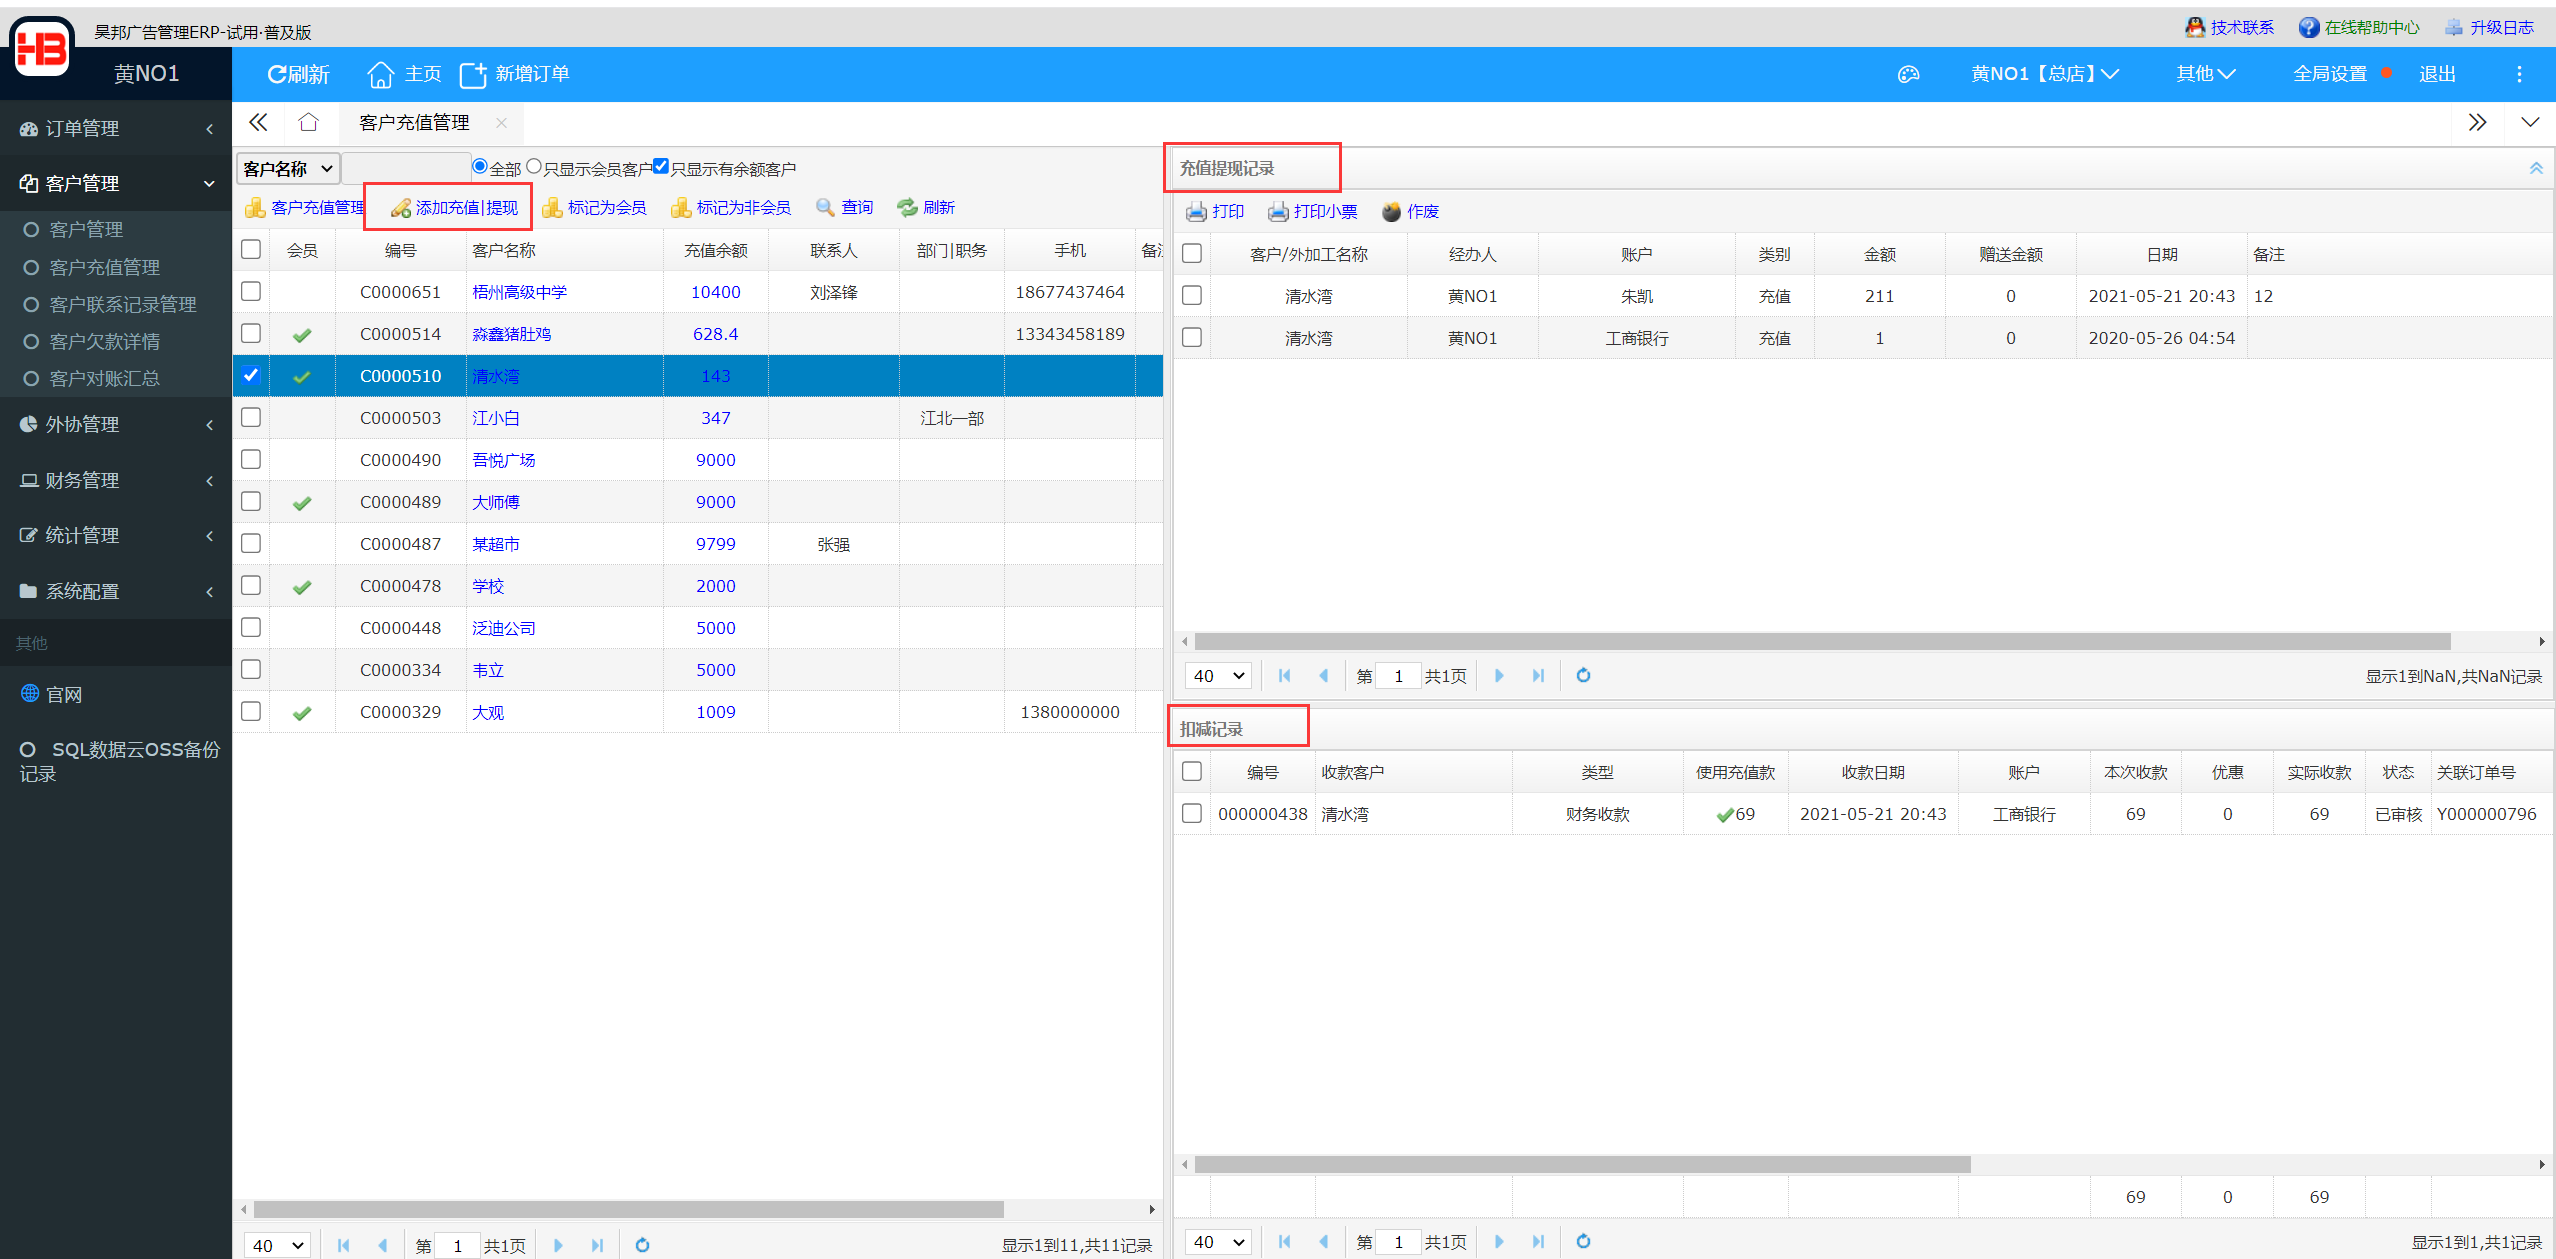Click the 打印 print button
The width and height of the screenshot is (2556, 1259).
(1215, 211)
